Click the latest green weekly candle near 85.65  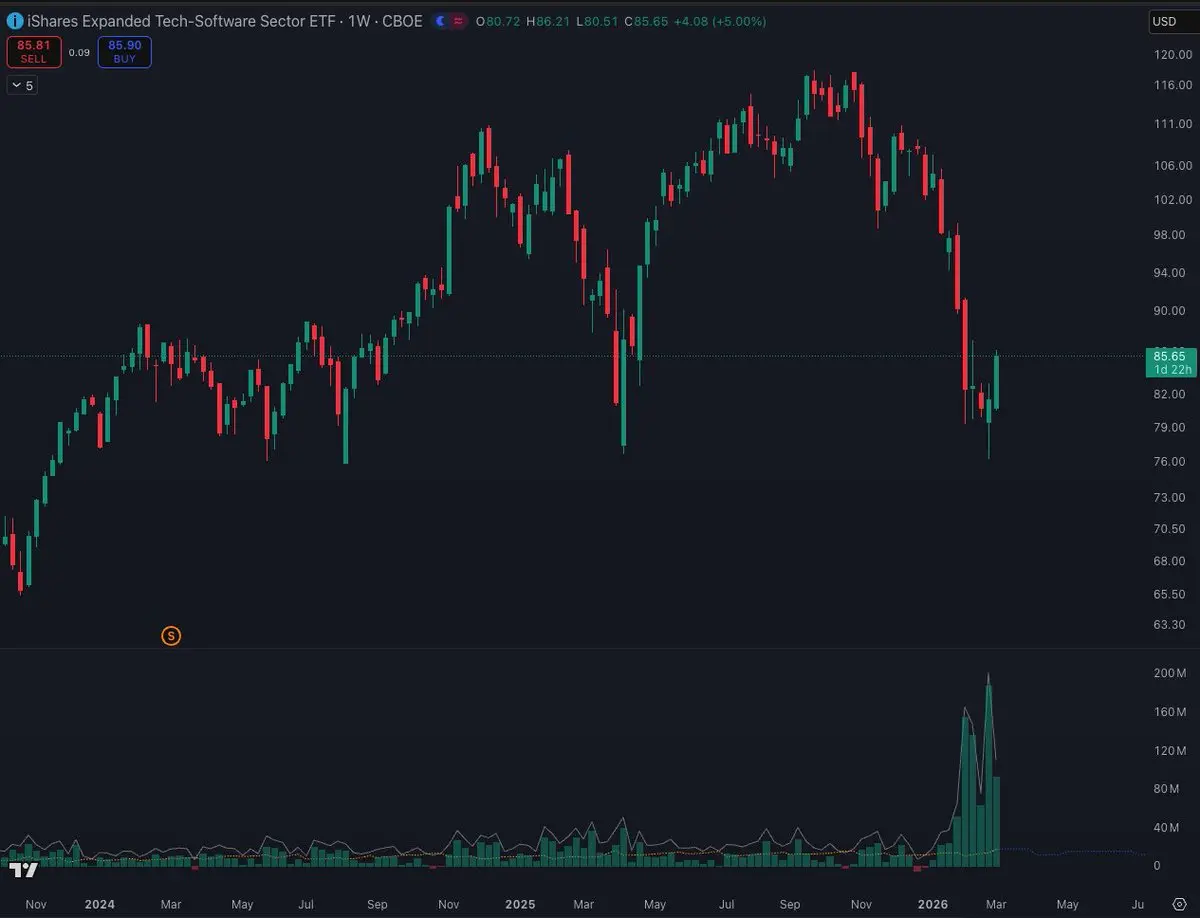tap(996, 381)
